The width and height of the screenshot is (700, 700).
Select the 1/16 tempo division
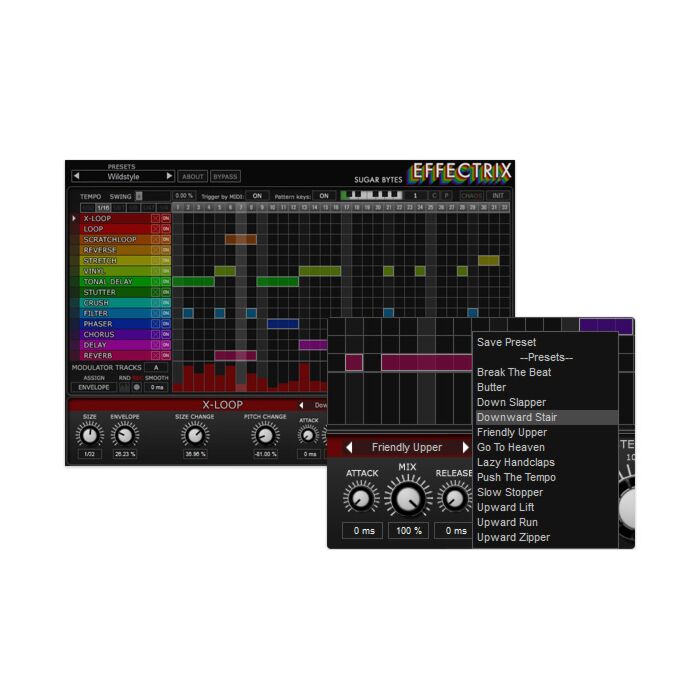click(x=103, y=208)
